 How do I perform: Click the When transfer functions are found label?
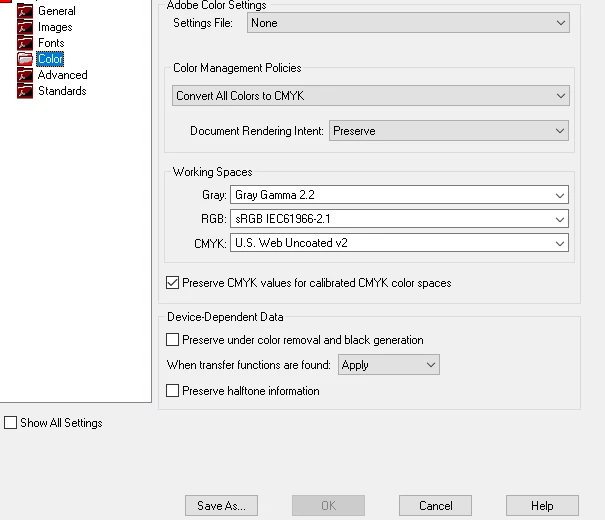pos(249,365)
